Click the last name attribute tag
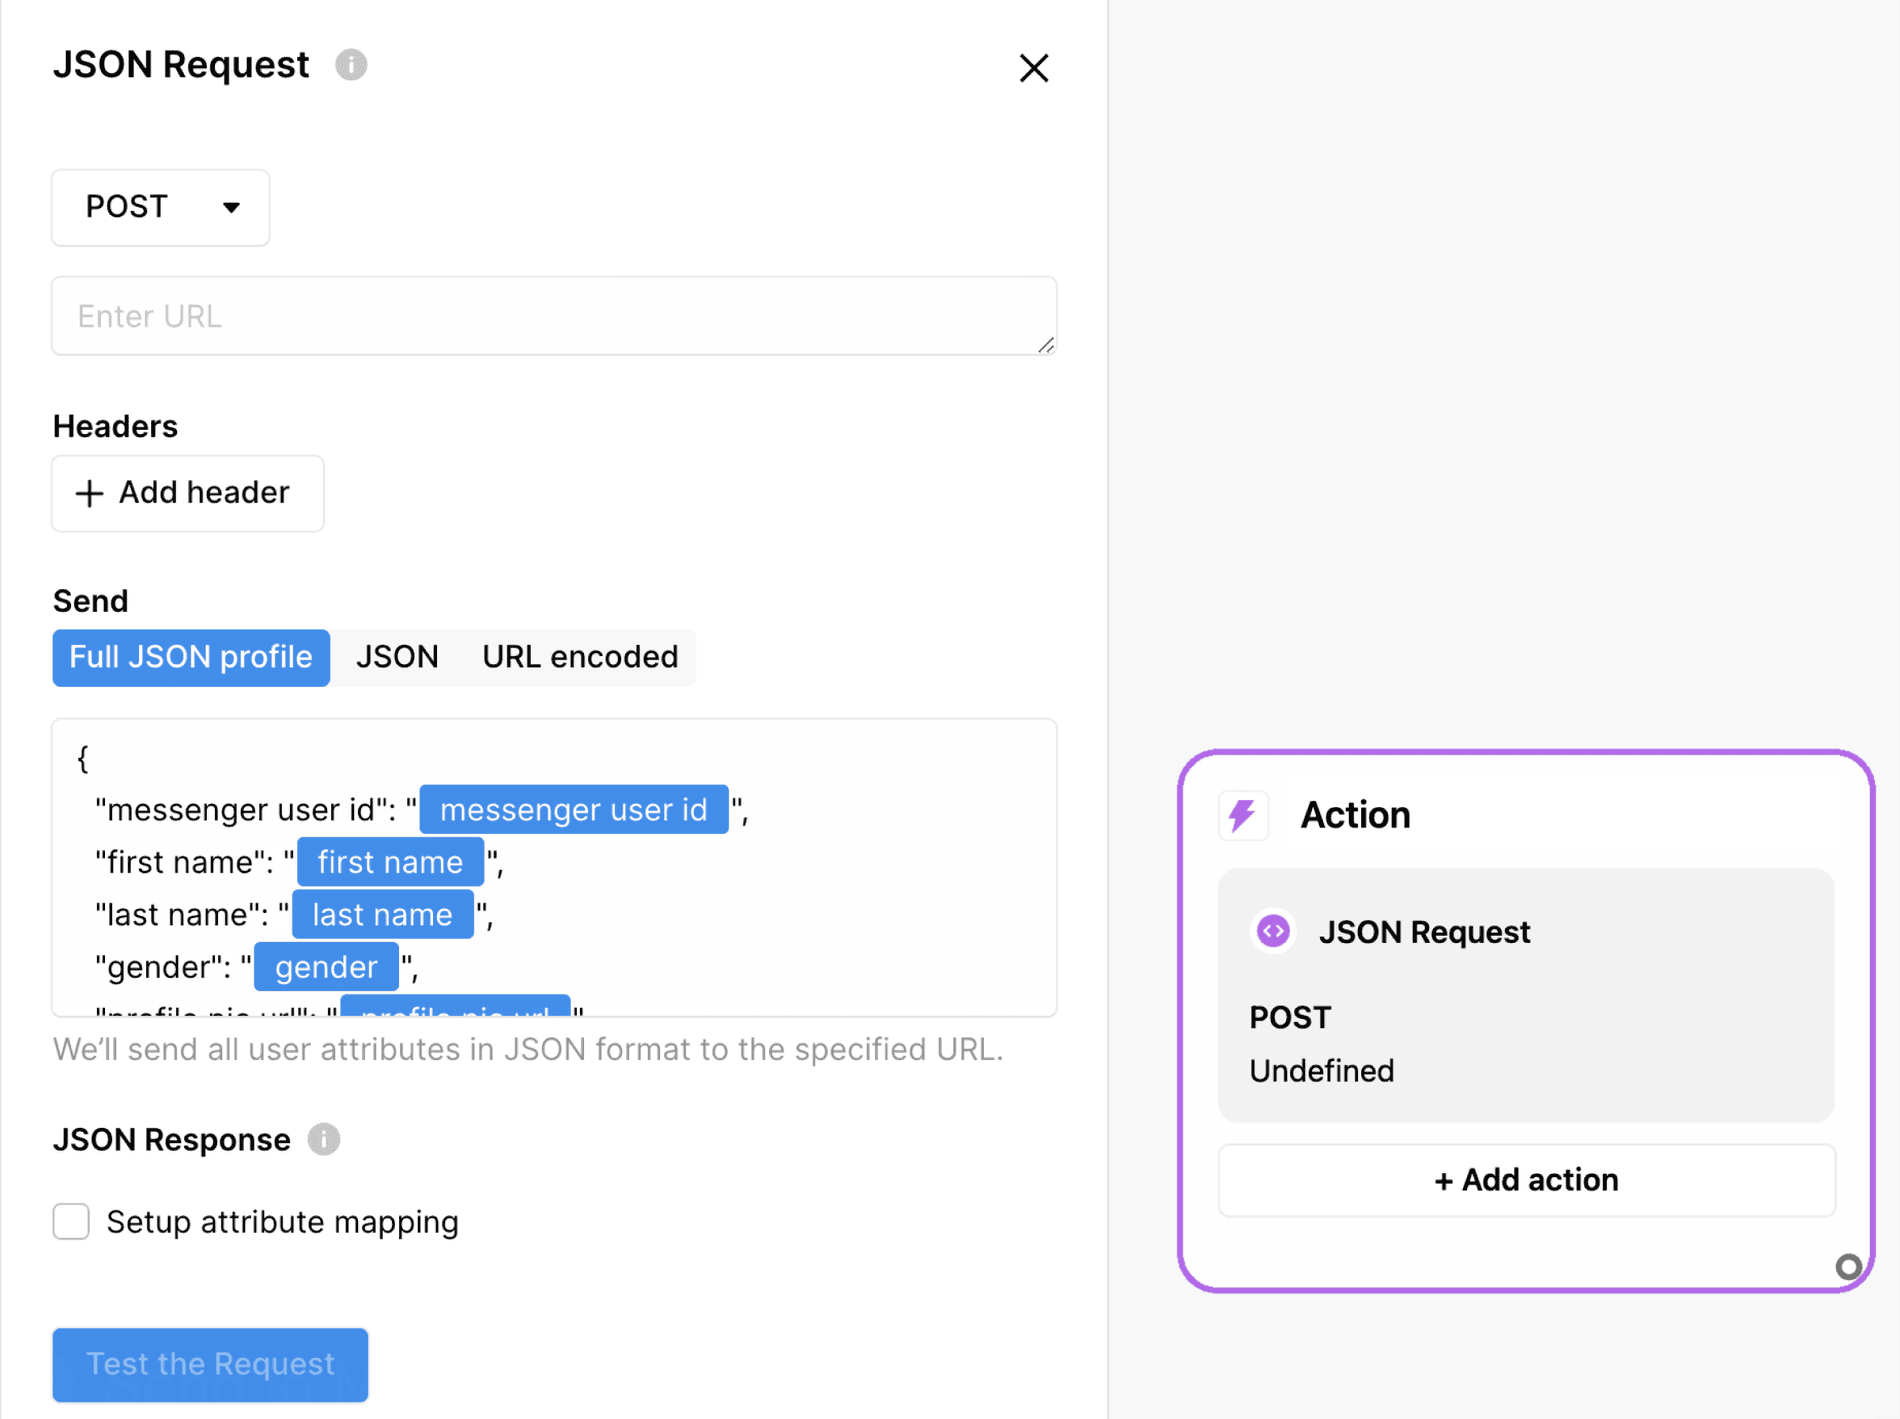The width and height of the screenshot is (1900, 1419). coord(382,914)
